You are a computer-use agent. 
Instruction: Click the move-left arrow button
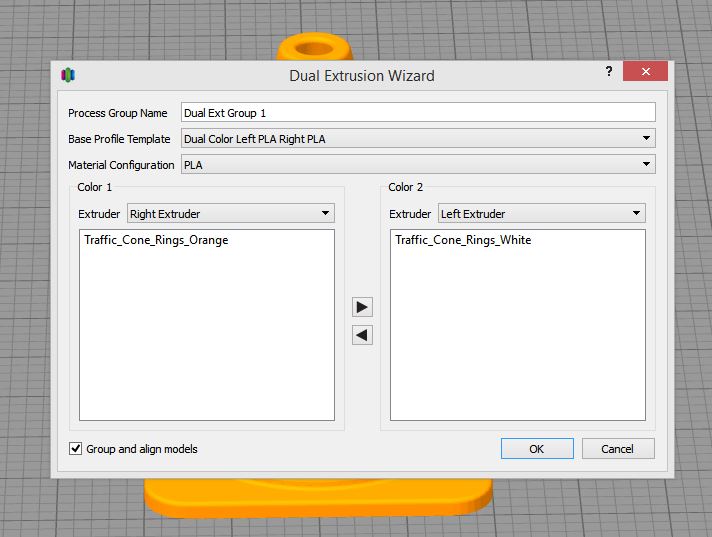pyautogui.click(x=362, y=336)
